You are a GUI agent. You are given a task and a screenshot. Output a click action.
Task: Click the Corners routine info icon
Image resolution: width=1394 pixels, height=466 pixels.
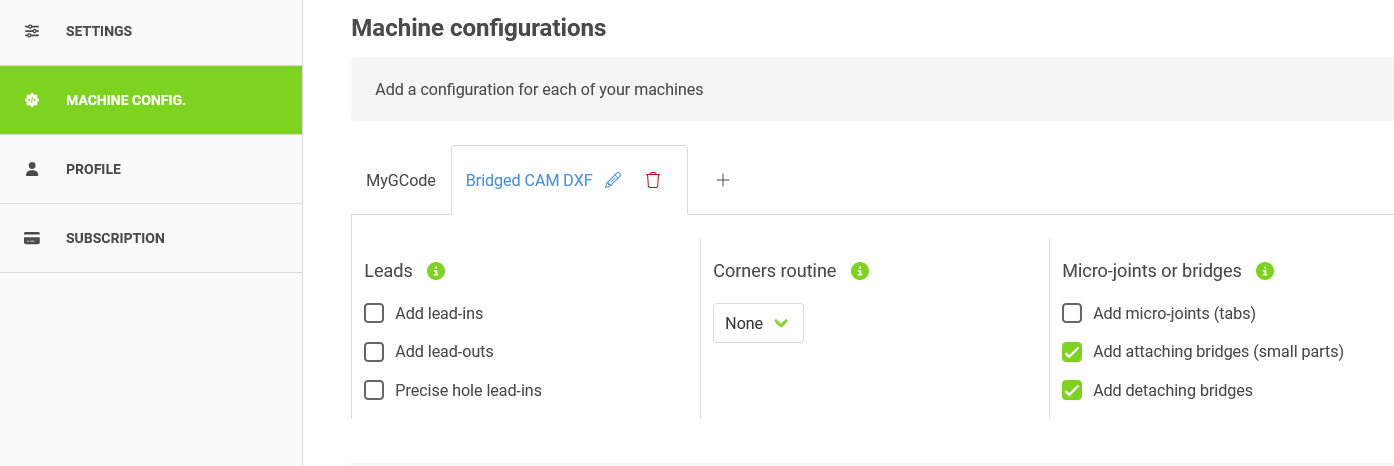pyautogui.click(x=860, y=271)
